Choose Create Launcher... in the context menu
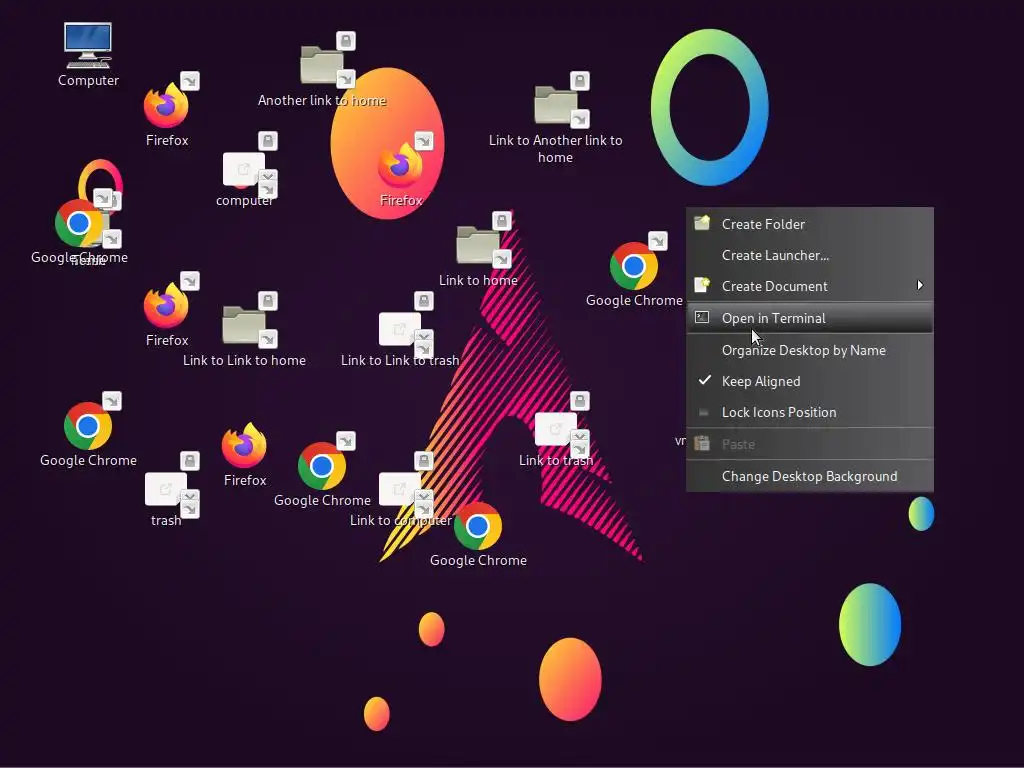This screenshot has height=768, width=1024. click(x=810, y=255)
